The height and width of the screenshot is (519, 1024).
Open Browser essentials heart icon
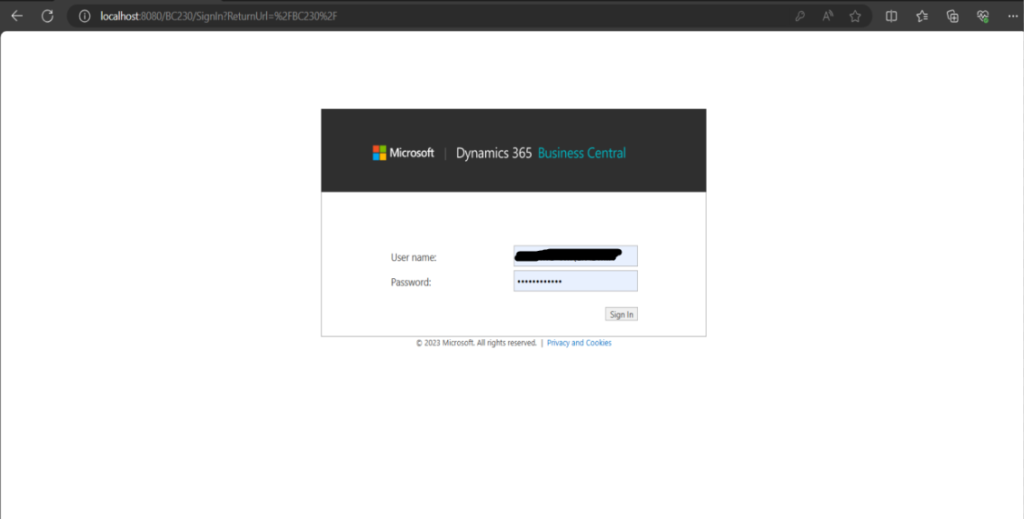[x=983, y=16]
